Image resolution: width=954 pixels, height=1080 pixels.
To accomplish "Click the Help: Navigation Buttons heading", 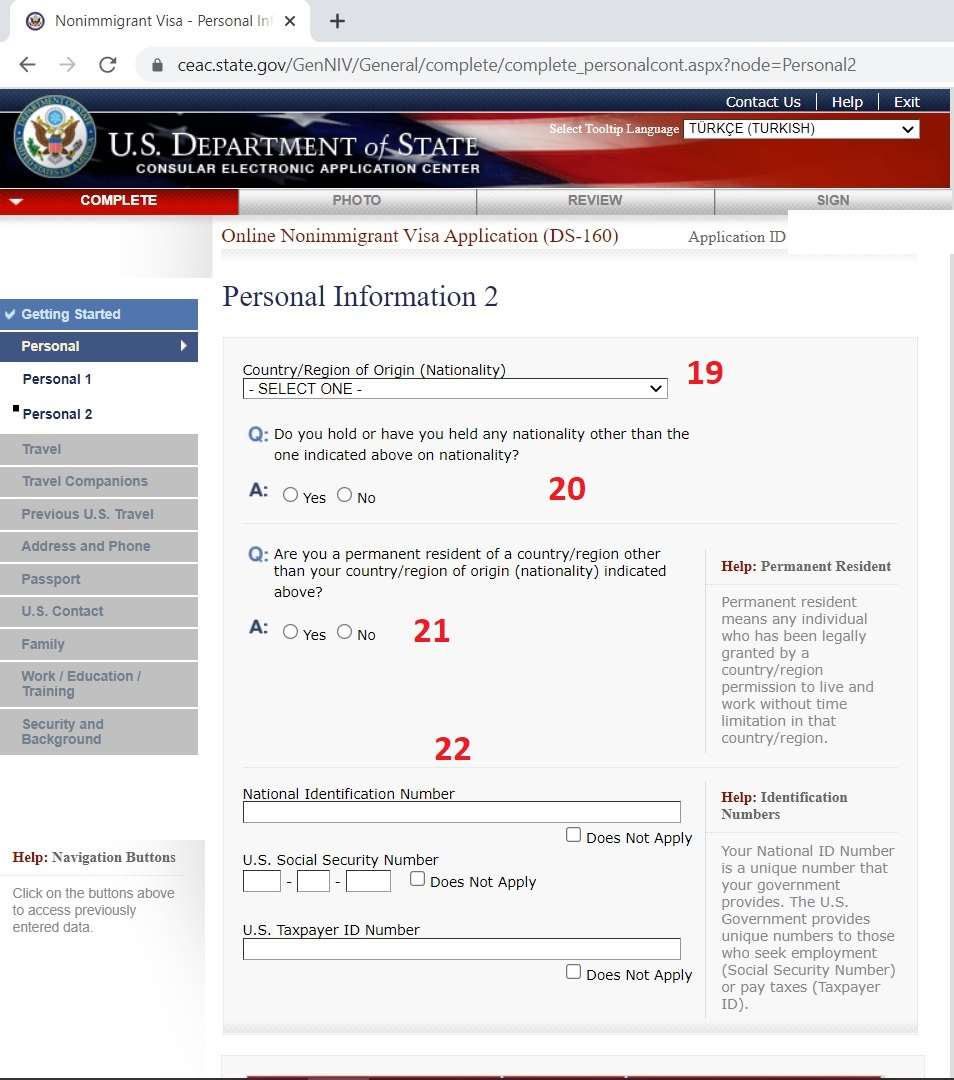I will [94, 857].
